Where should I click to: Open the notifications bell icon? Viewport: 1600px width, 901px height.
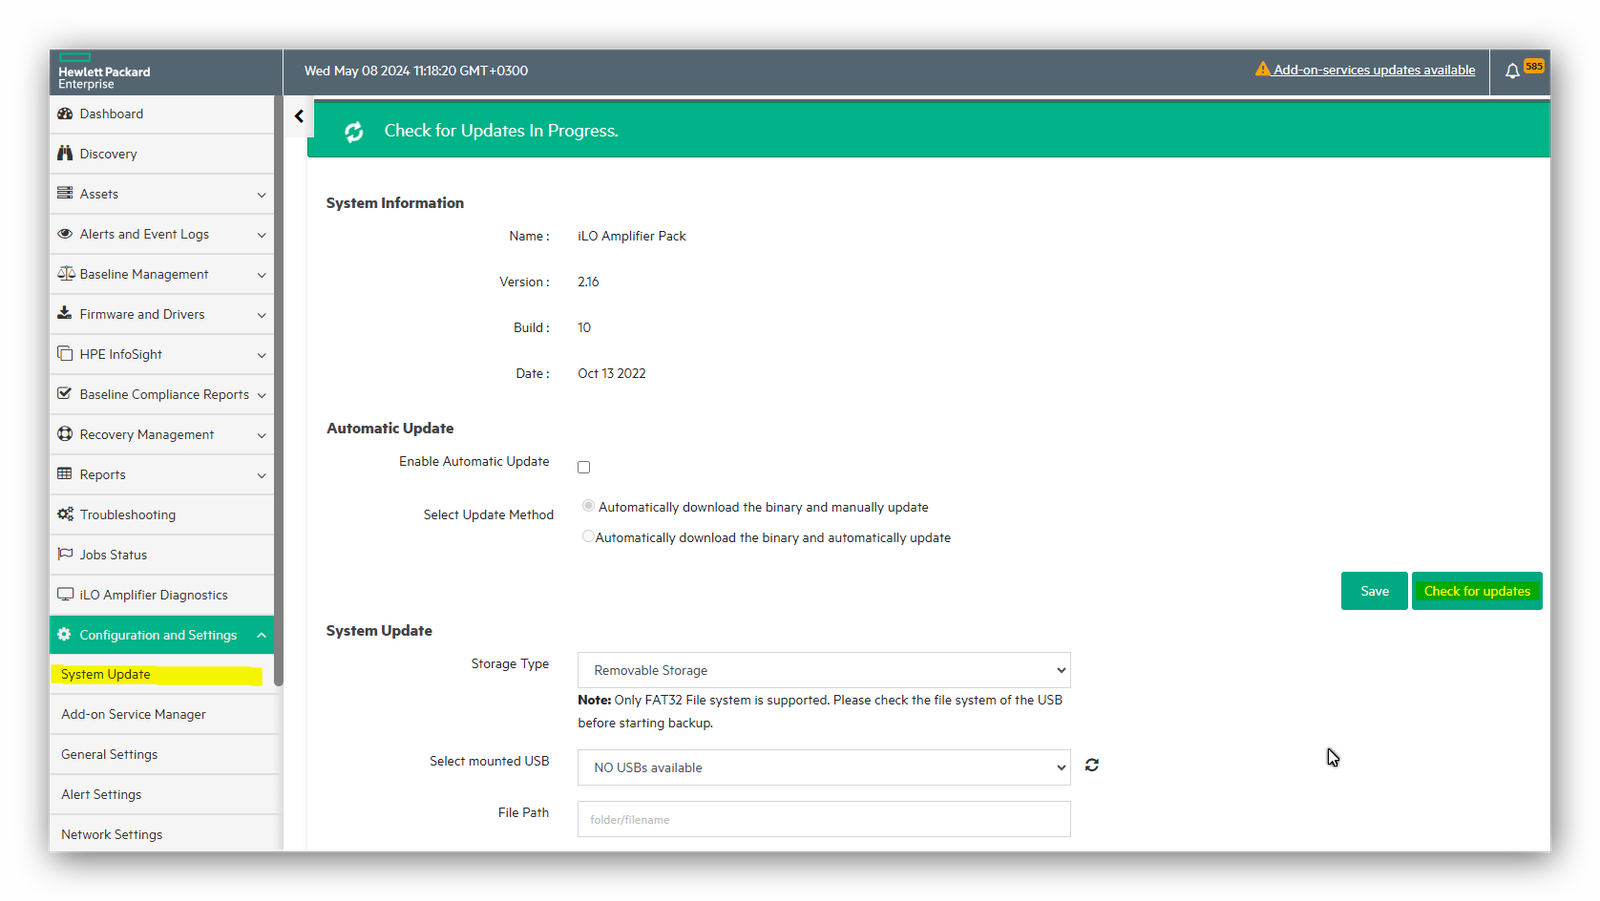1512,71
